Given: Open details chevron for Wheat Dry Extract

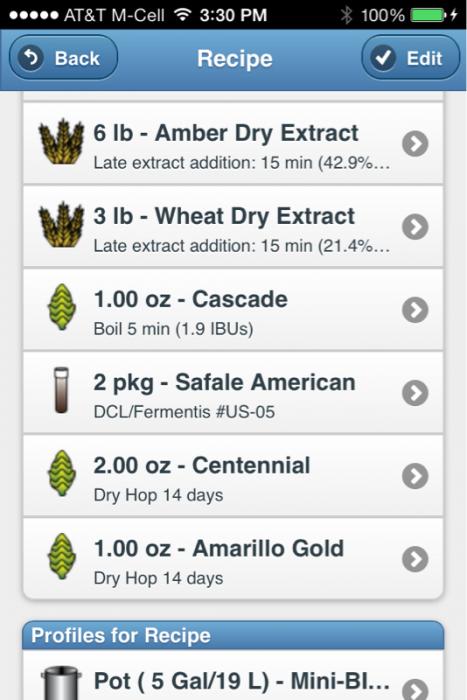Looking at the screenshot, I should coord(415,226).
